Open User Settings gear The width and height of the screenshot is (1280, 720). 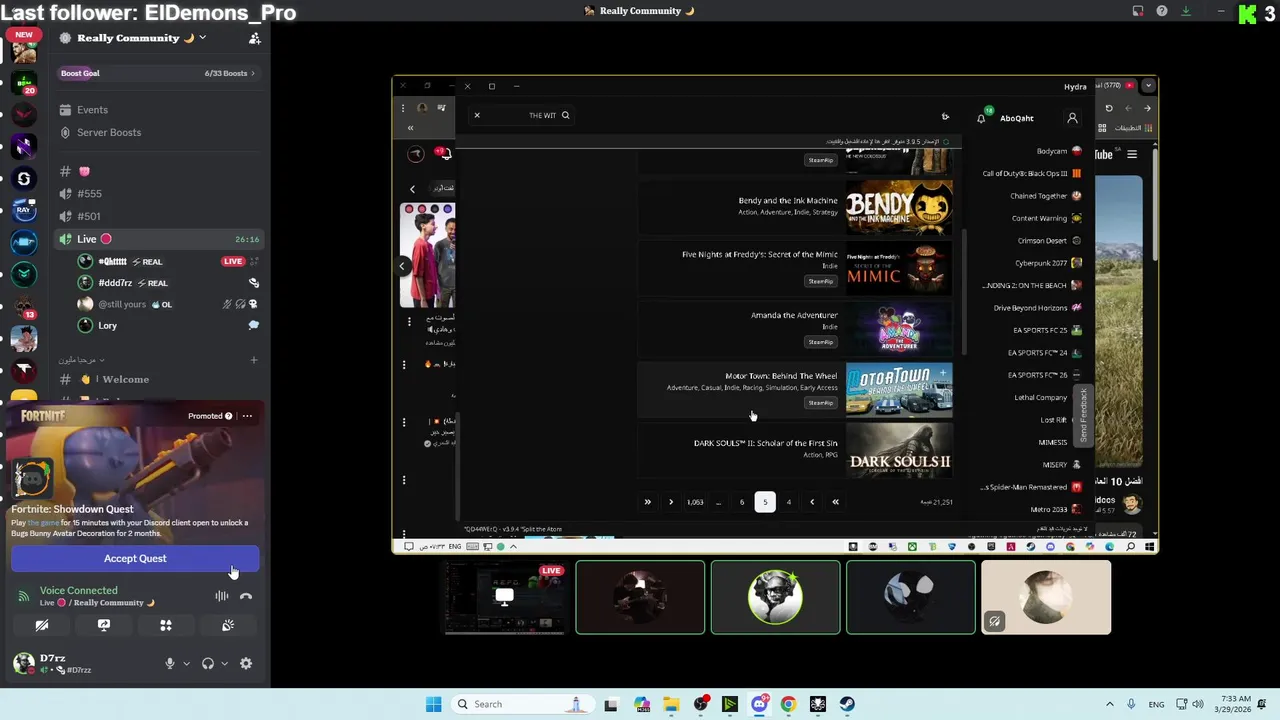click(246, 663)
